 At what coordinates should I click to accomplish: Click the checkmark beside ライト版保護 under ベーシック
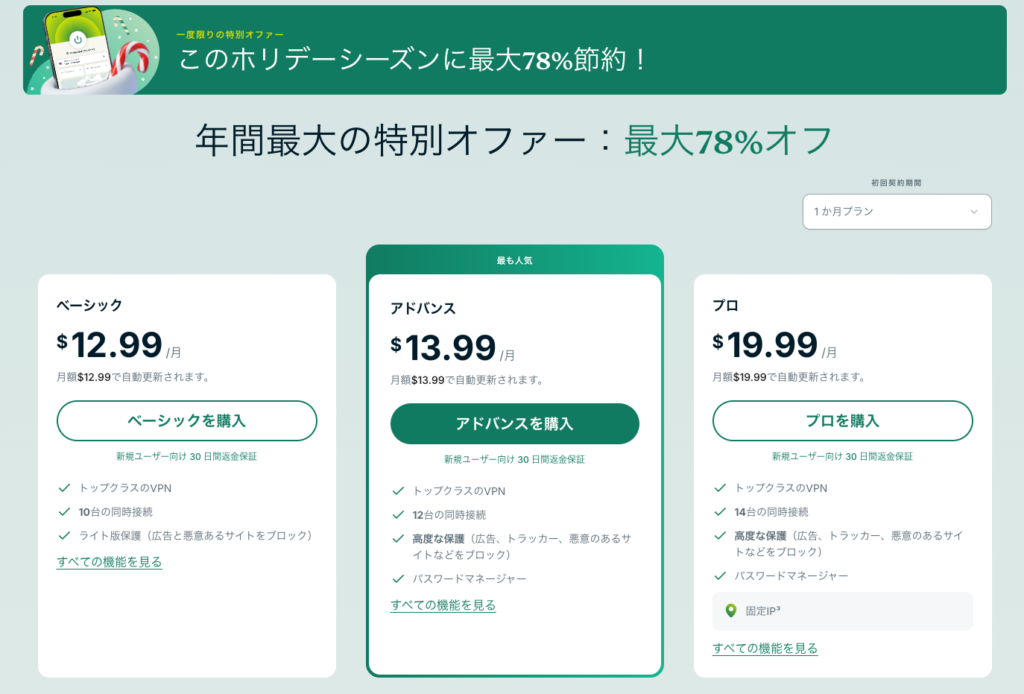pyautogui.click(x=63, y=534)
